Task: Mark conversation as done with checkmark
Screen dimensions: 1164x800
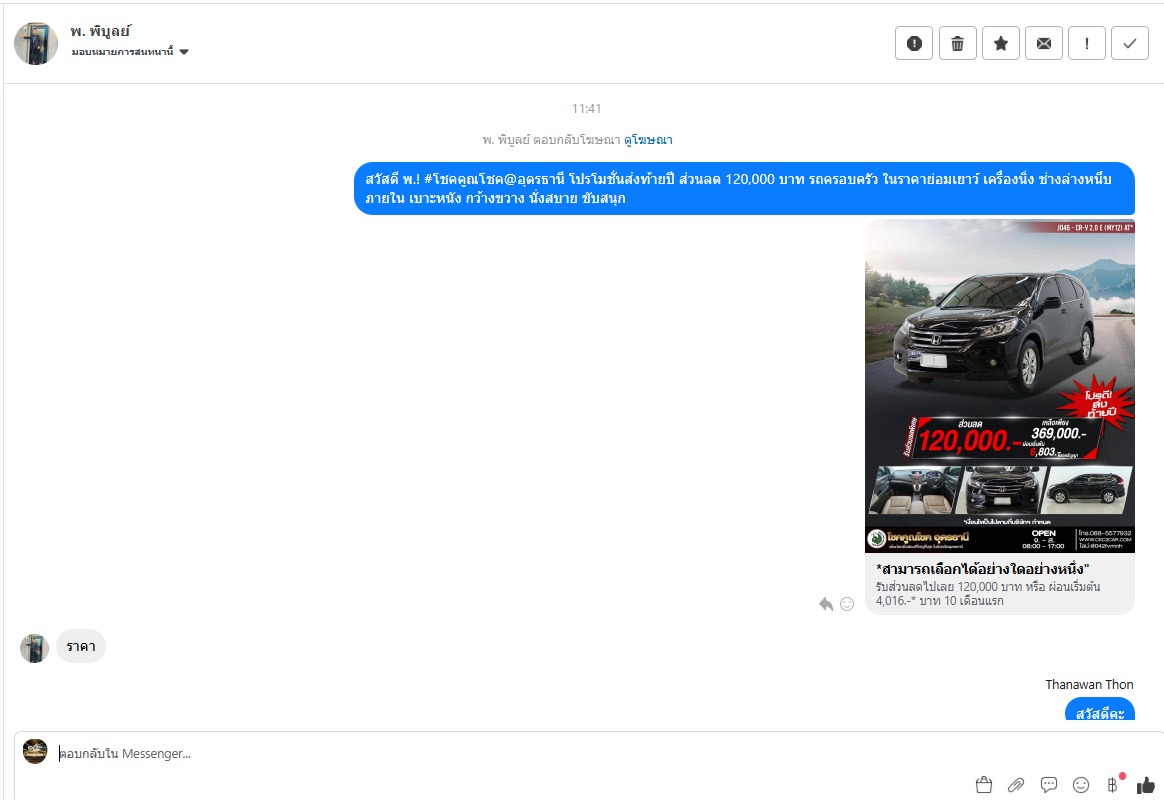Action: click(1130, 43)
